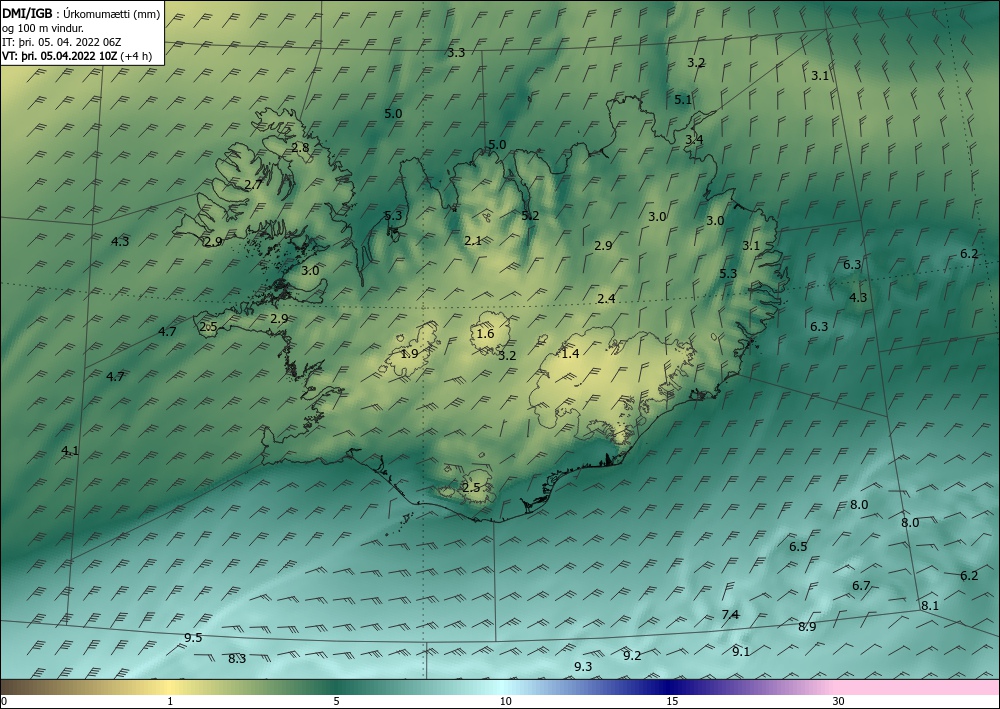The width and height of the screenshot is (1000, 709).
Task: Click the map value 2.4
Action: click(607, 298)
